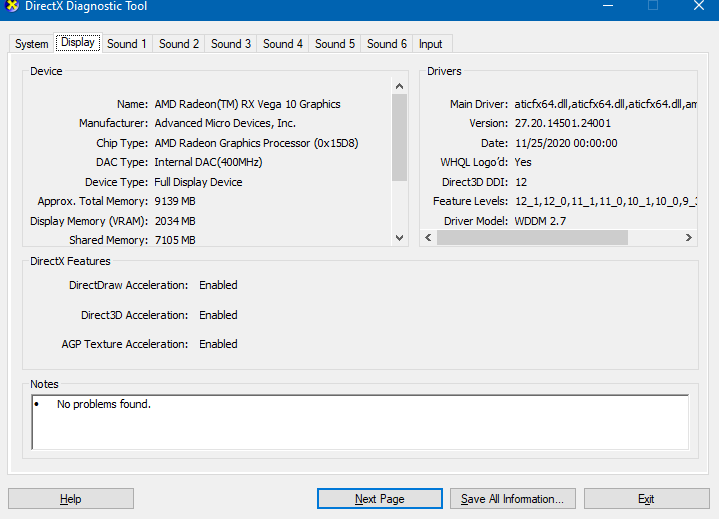The height and width of the screenshot is (519, 719).
Task: Click the DirectX Diagnostic Tool title icon
Action: (12, 6)
